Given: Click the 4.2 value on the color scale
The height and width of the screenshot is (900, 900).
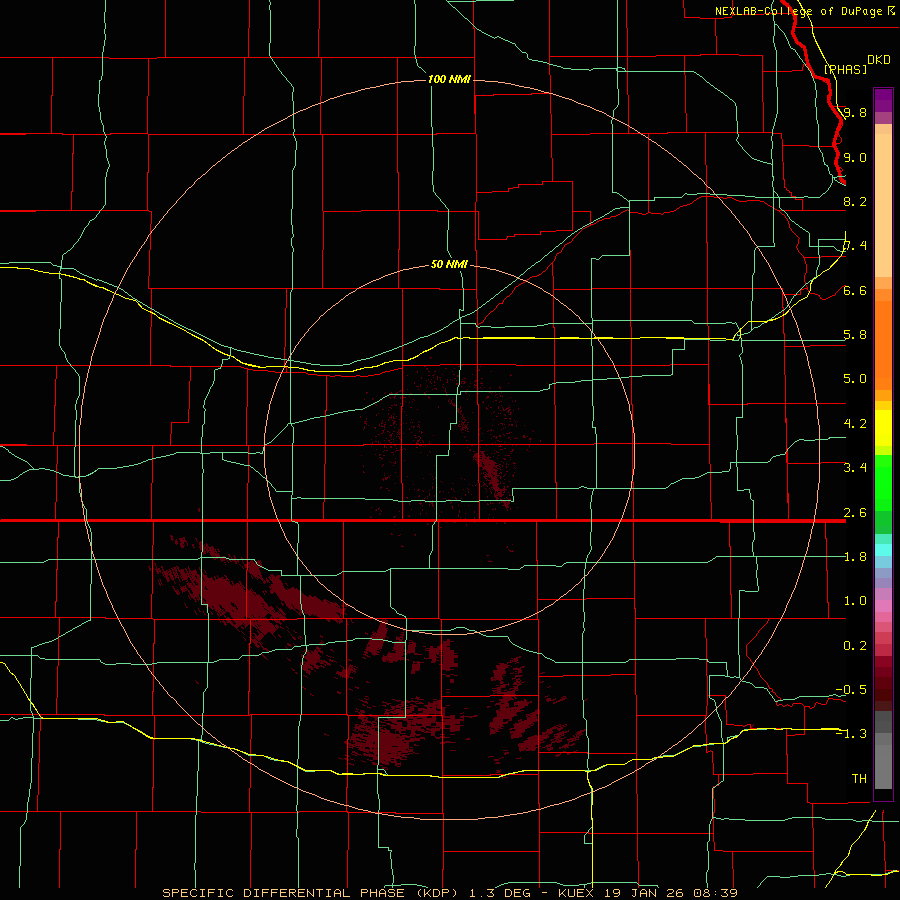Looking at the screenshot, I should click(855, 424).
